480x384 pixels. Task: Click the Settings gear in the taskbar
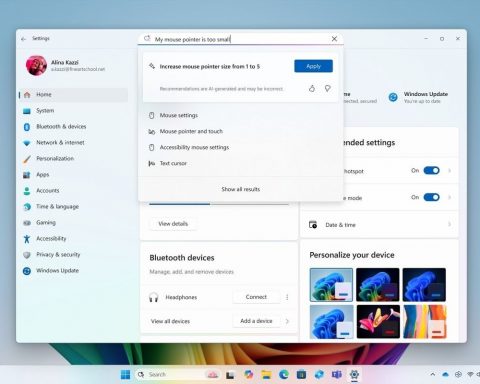354,375
